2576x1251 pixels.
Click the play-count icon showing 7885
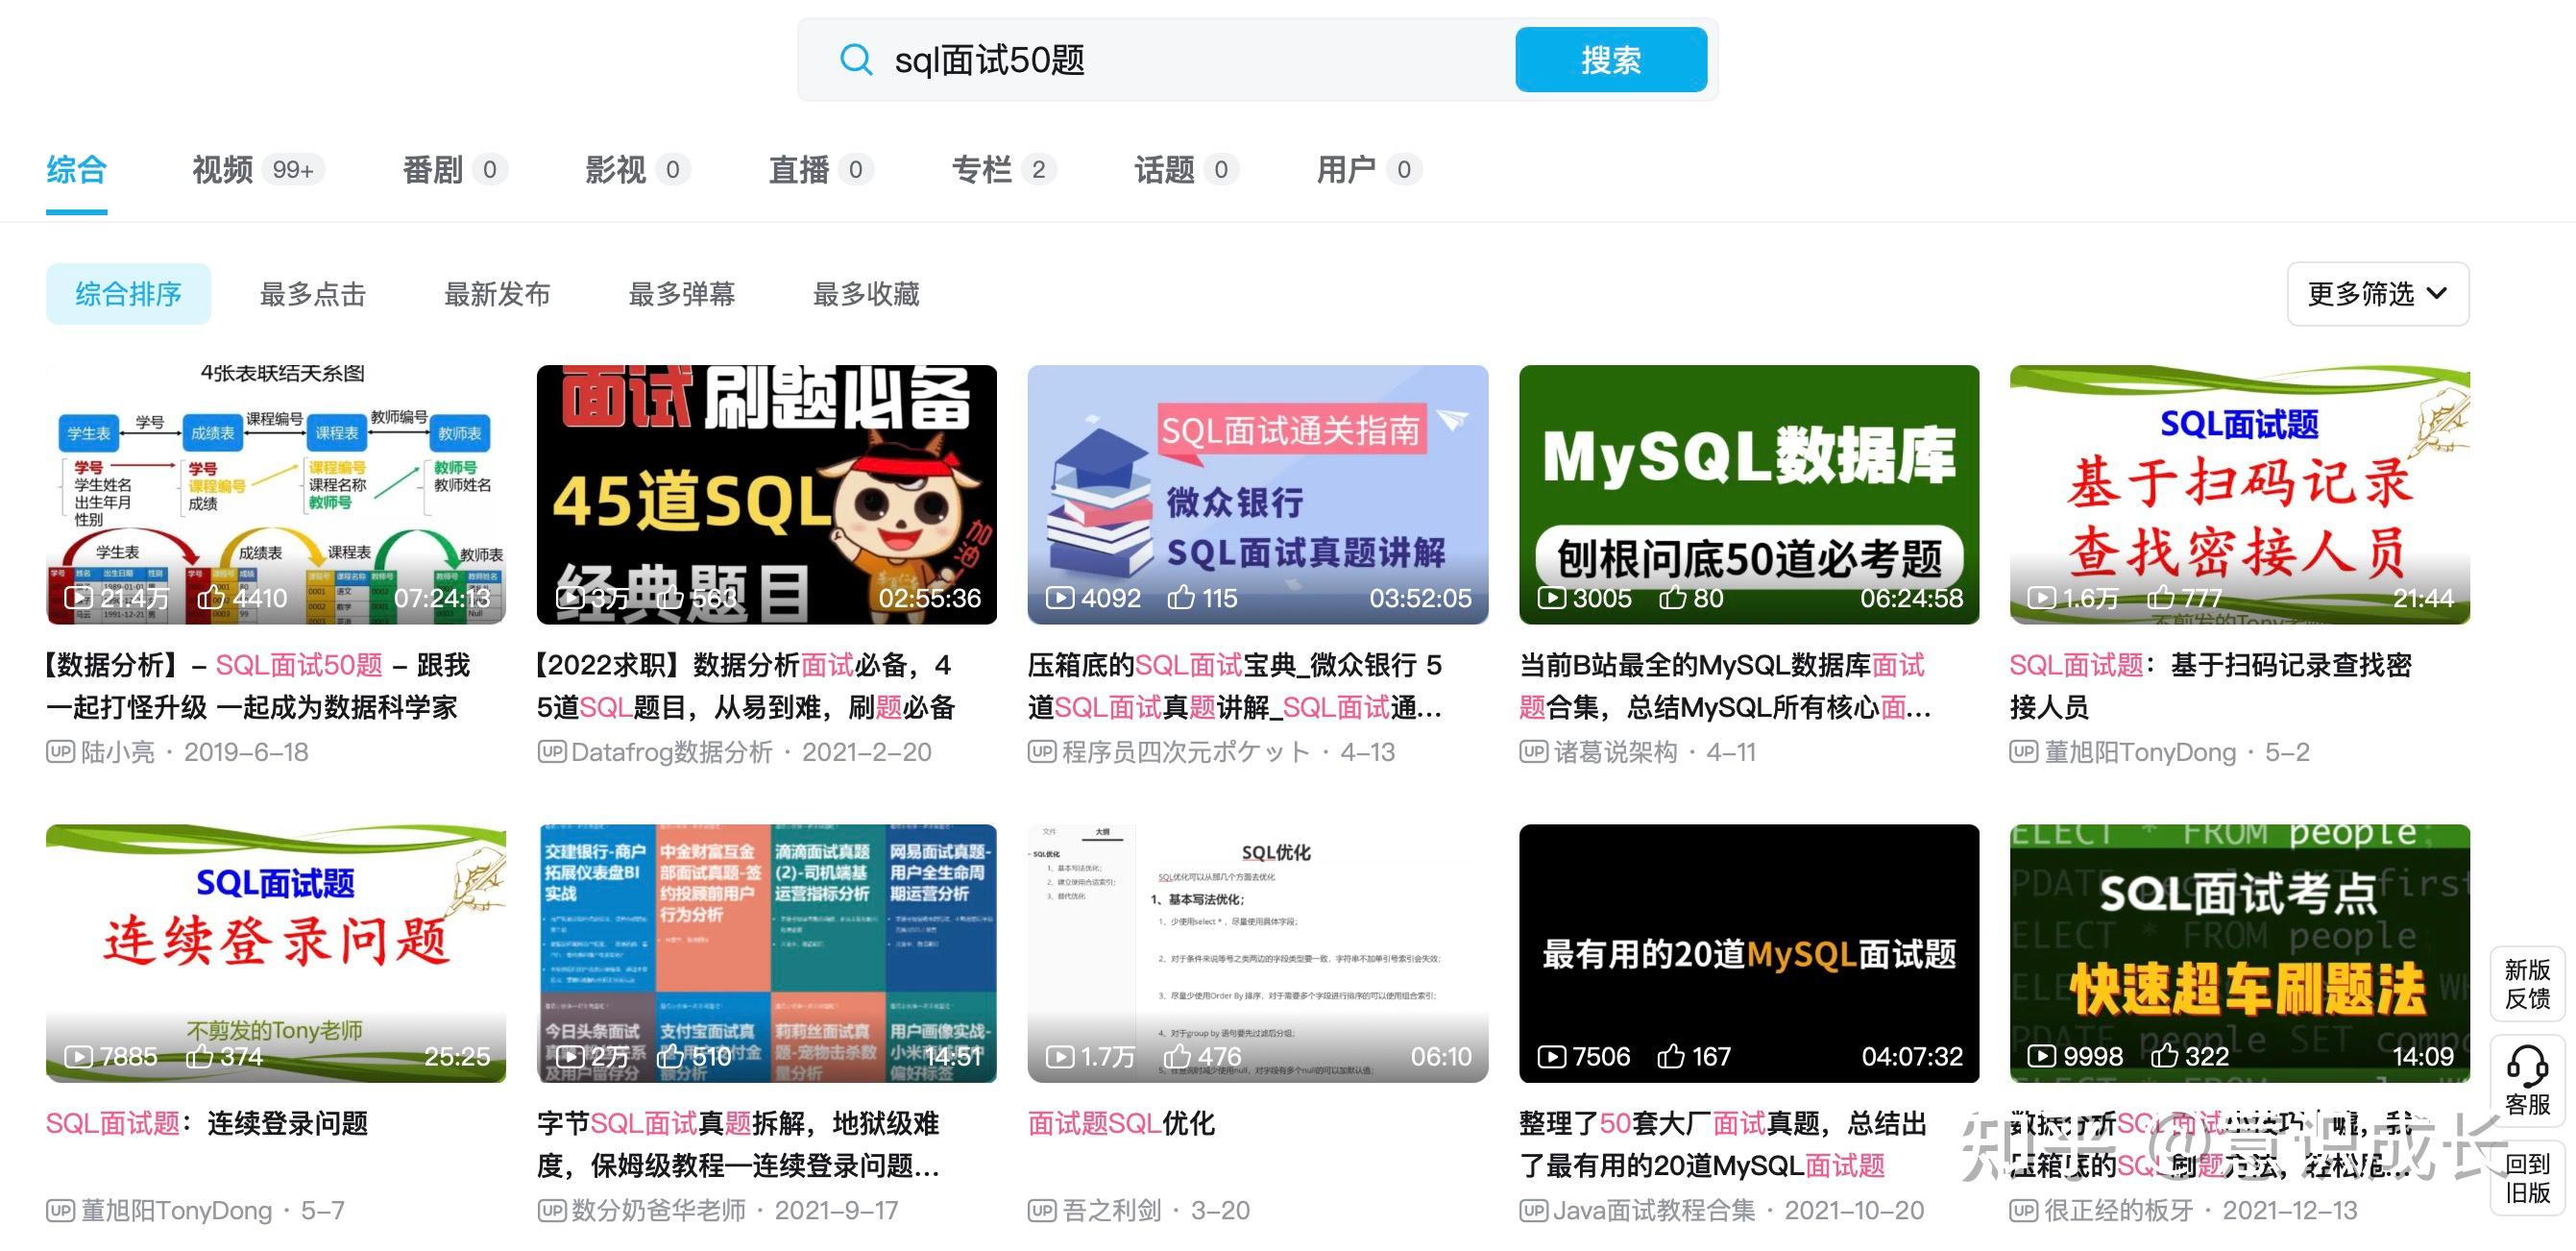78,1056
